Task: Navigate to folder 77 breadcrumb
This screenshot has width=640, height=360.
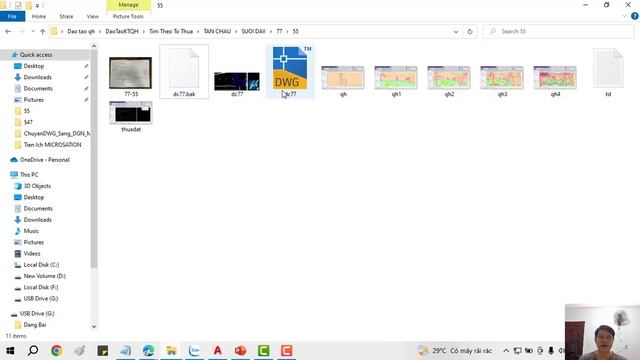Action: coord(279,31)
